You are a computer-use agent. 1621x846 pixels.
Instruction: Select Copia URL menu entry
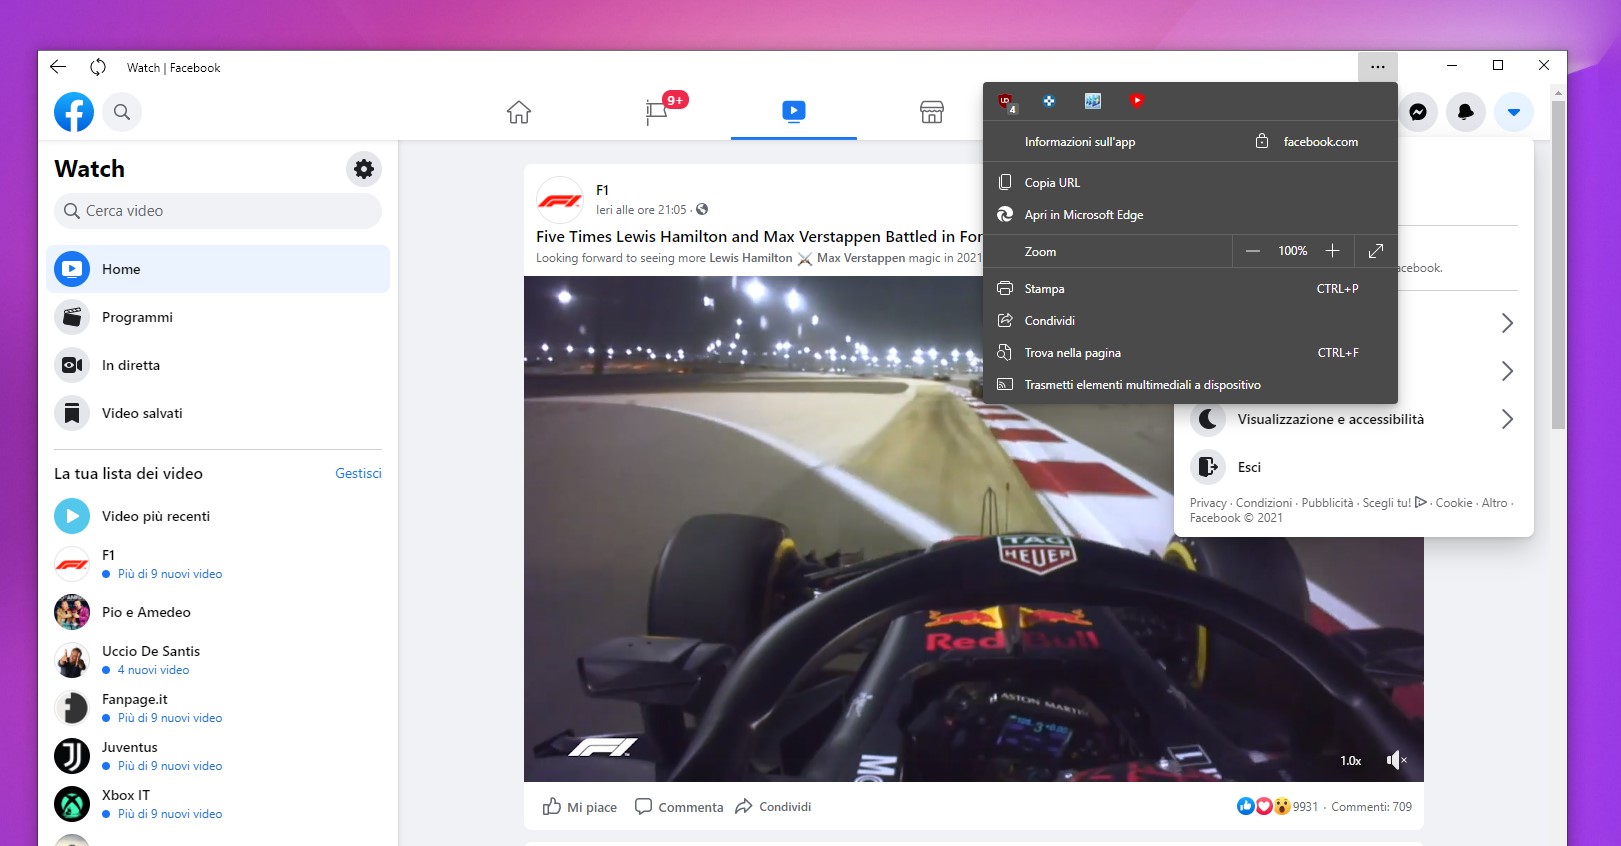tap(1190, 183)
